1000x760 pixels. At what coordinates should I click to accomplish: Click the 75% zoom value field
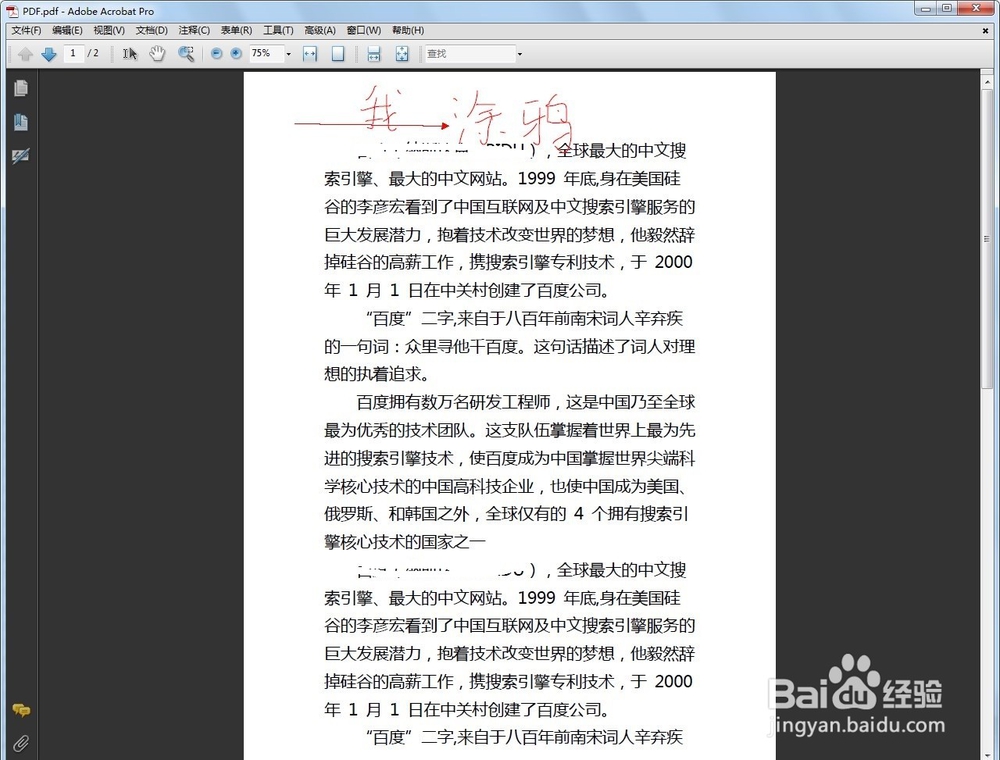[267, 54]
